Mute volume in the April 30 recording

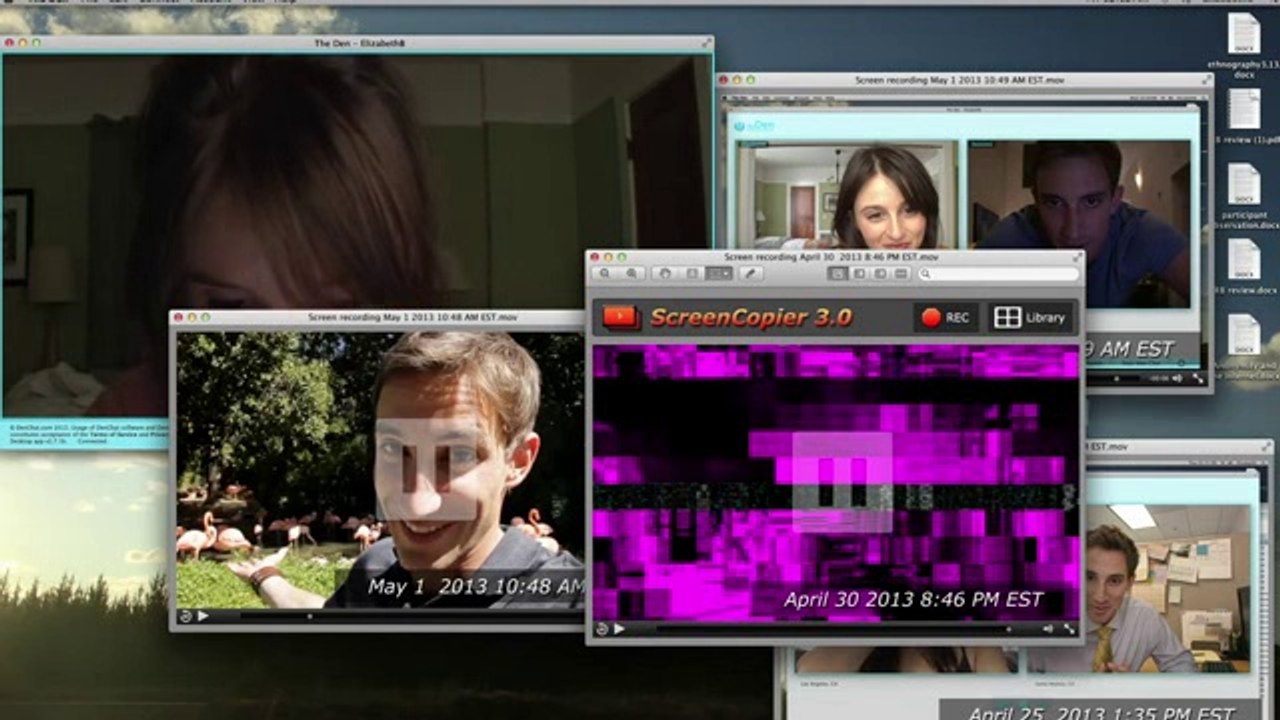[x=1048, y=629]
